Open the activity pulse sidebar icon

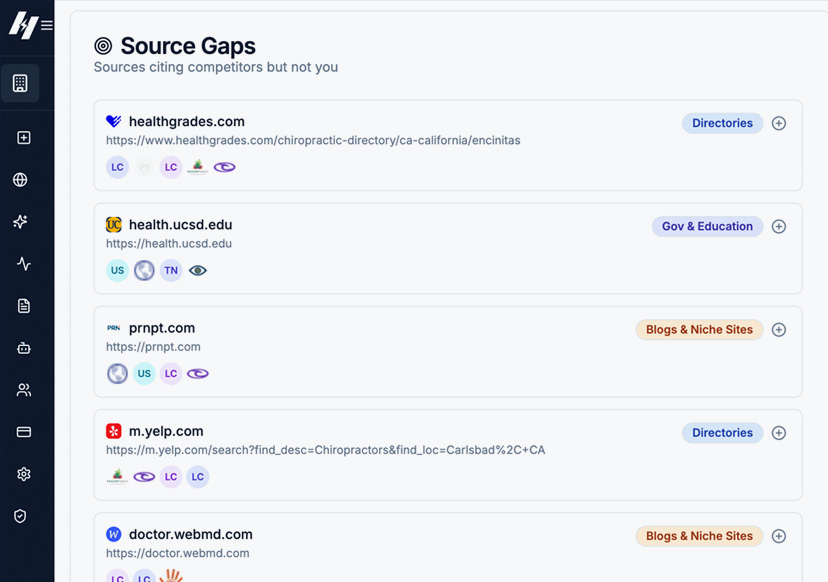(x=24, y=264)
